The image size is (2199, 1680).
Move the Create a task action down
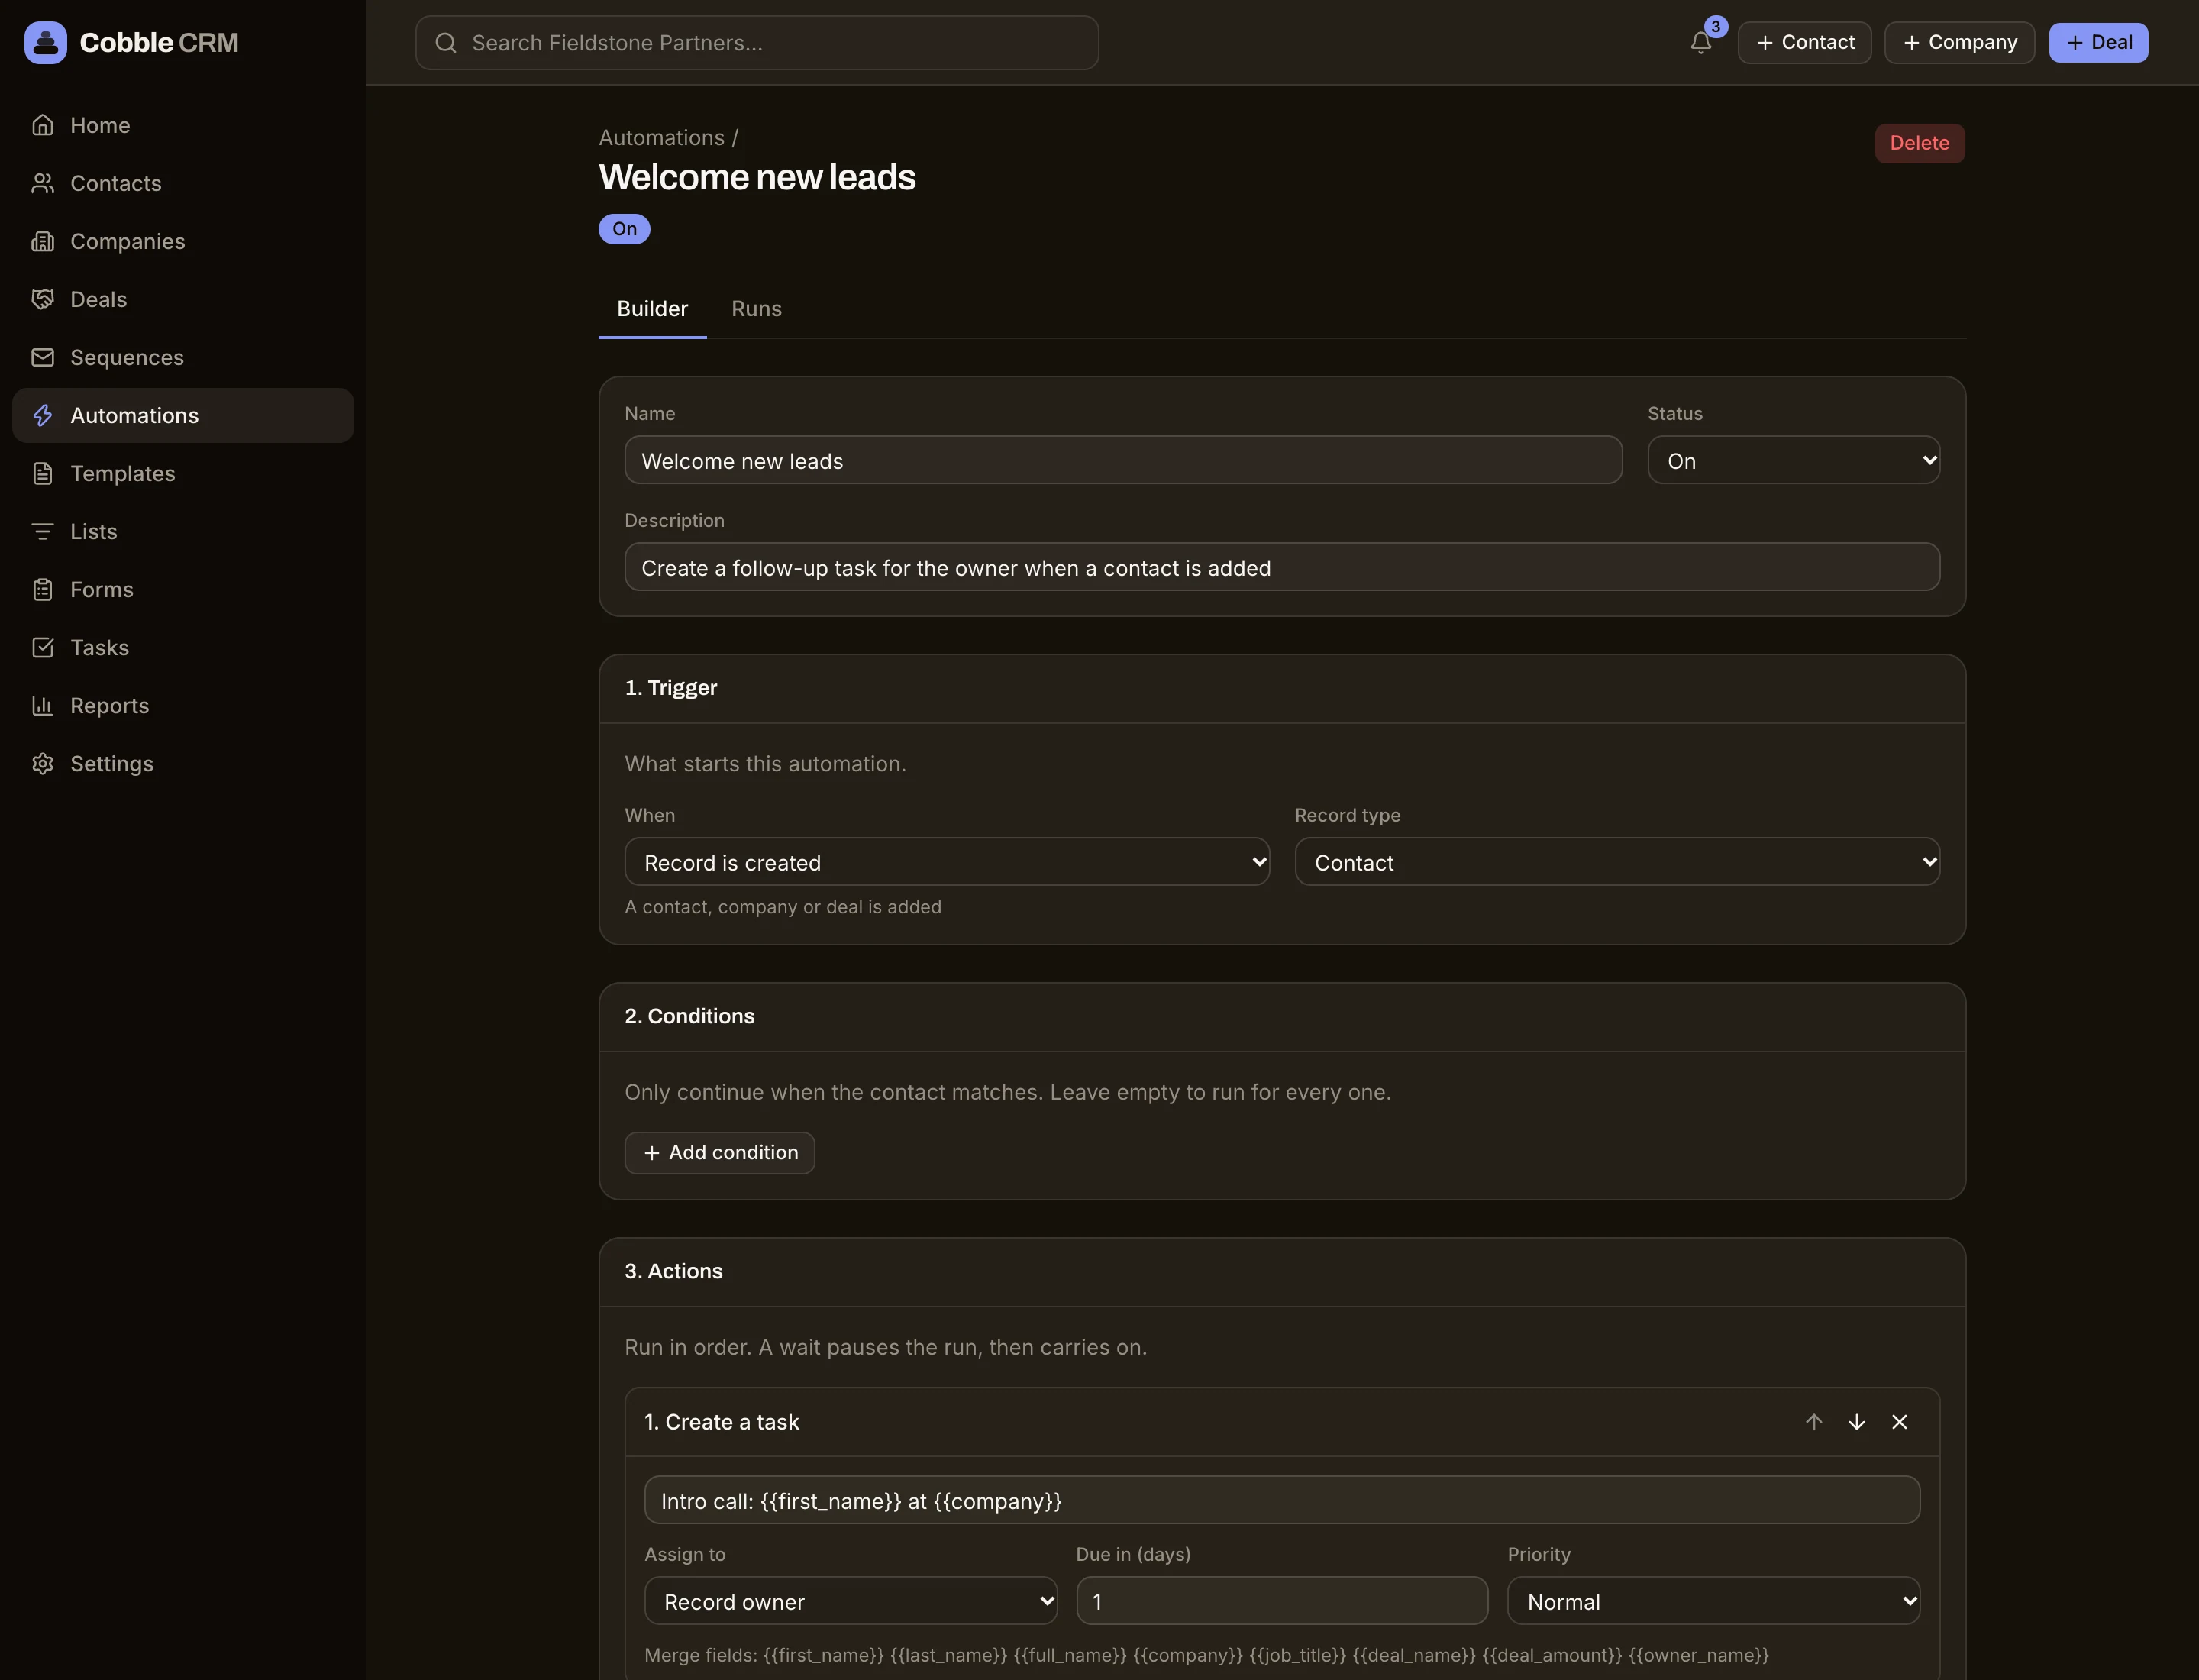pos(1857,1422)
